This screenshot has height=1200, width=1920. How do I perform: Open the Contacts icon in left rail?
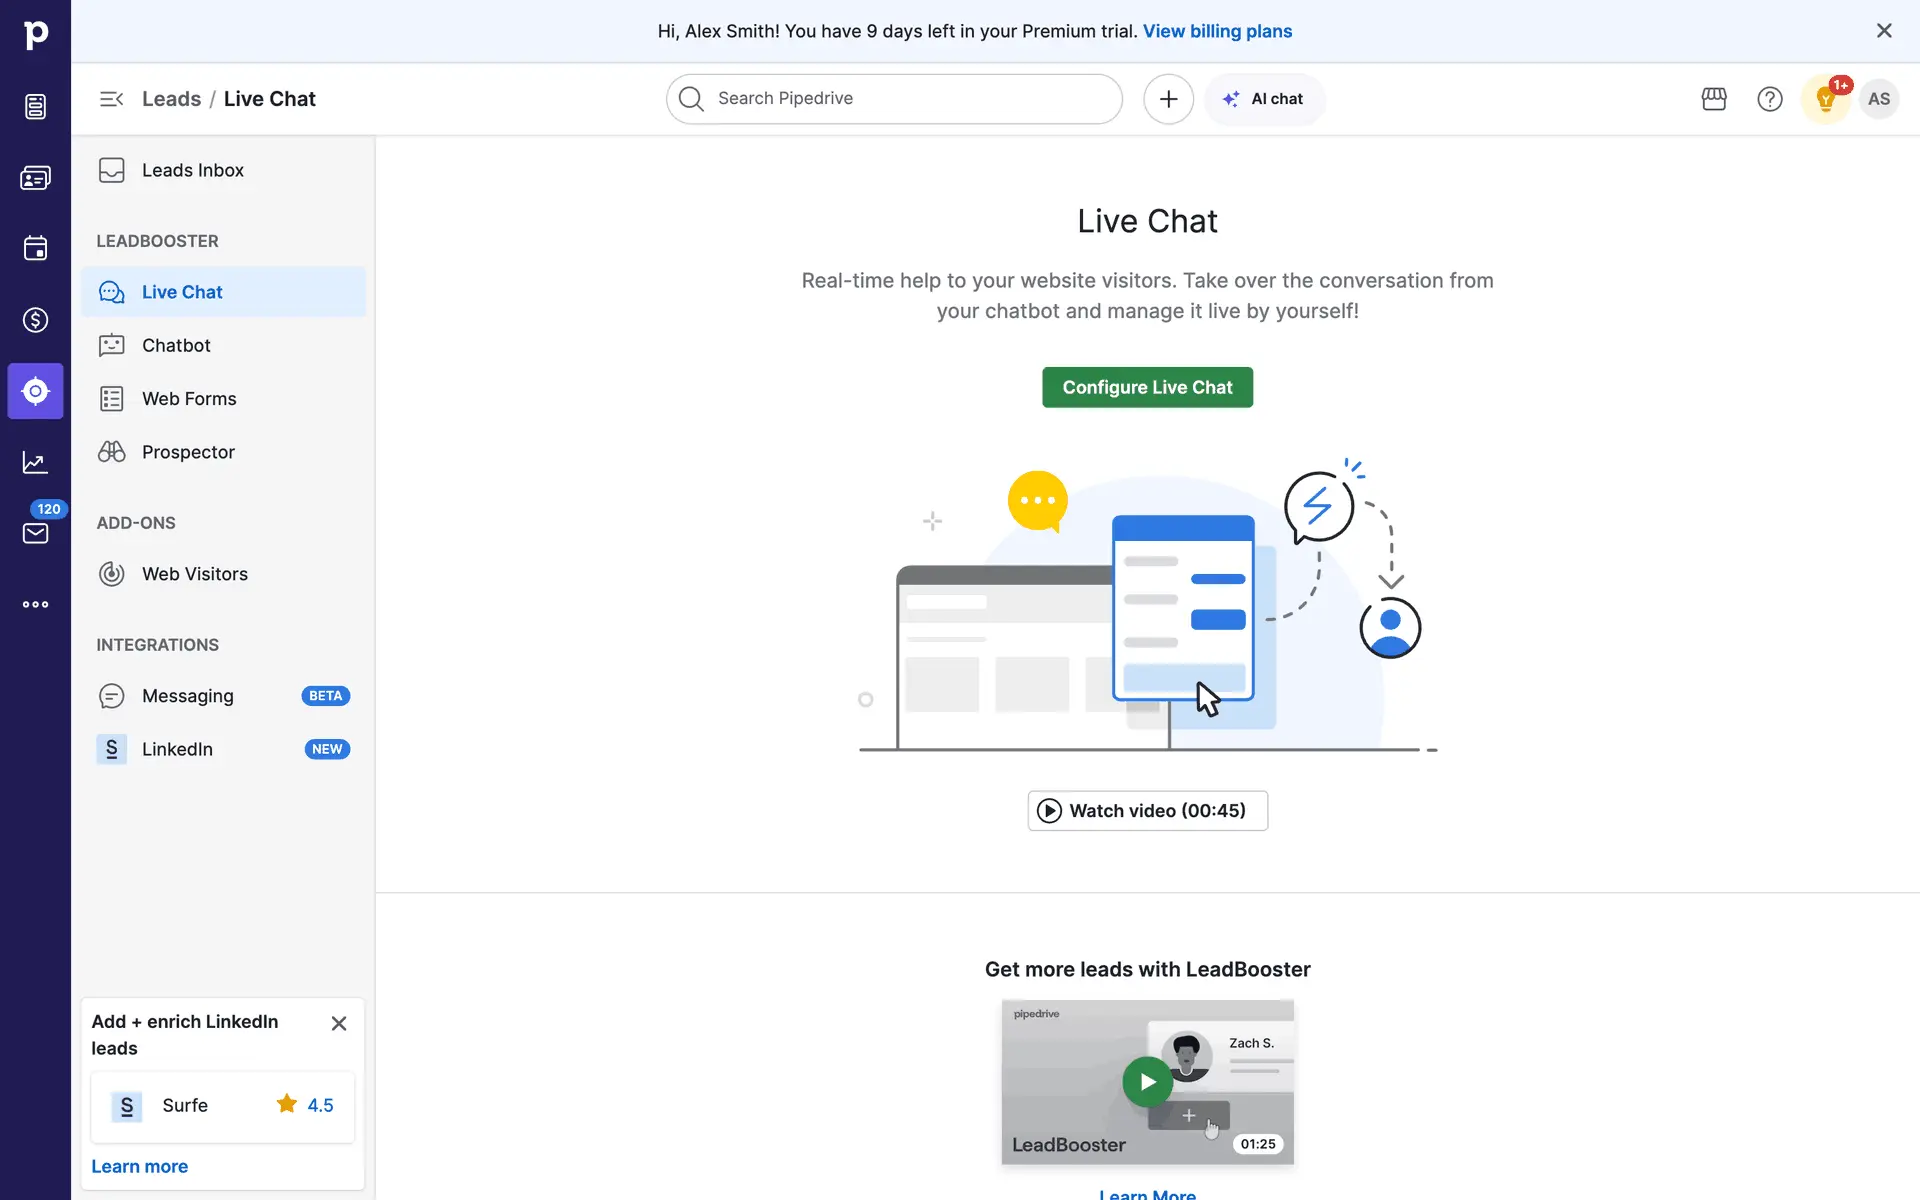pos(35,178)
